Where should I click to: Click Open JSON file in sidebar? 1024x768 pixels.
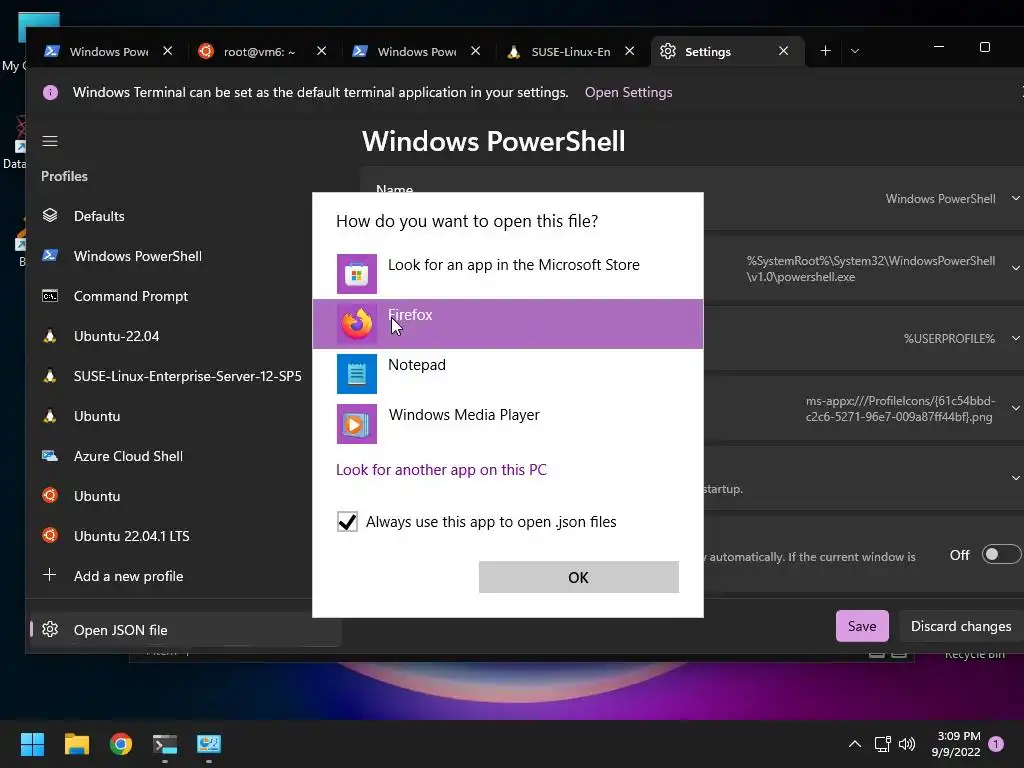[x=185, y=630]
